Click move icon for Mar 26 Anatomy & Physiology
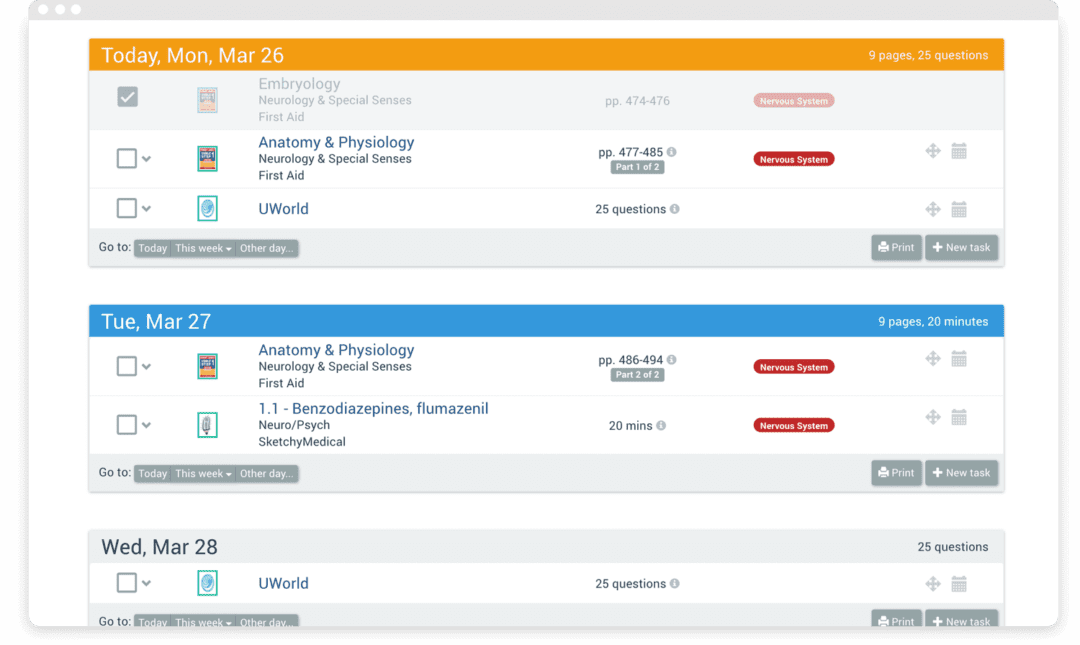Viewport: 1080px width, 645px height. [x=932, y=151]
